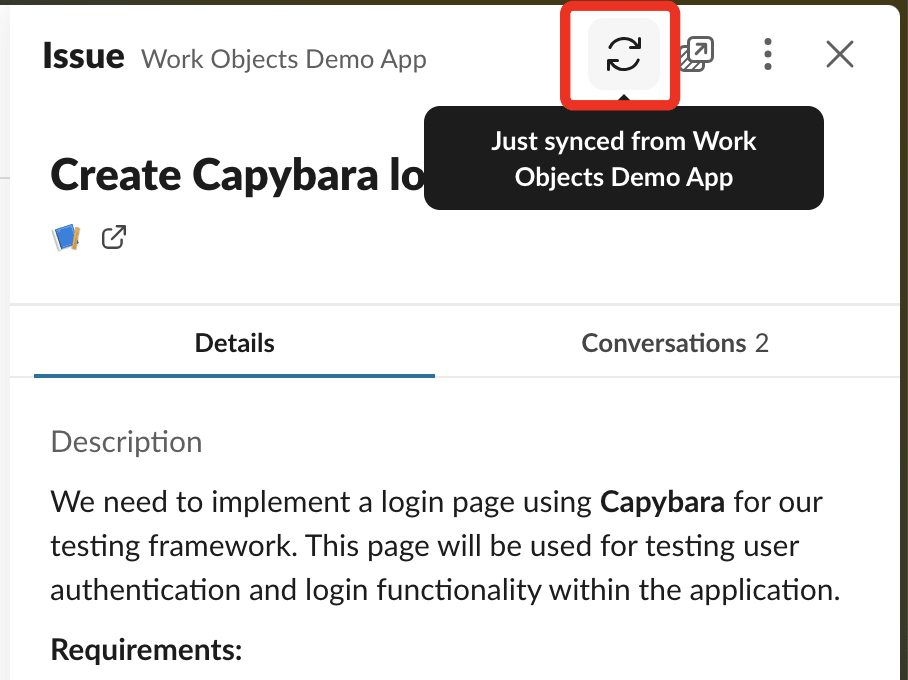Click the Description section heading
This screenshot has height=680, width=908.
(x=126, y=441)
